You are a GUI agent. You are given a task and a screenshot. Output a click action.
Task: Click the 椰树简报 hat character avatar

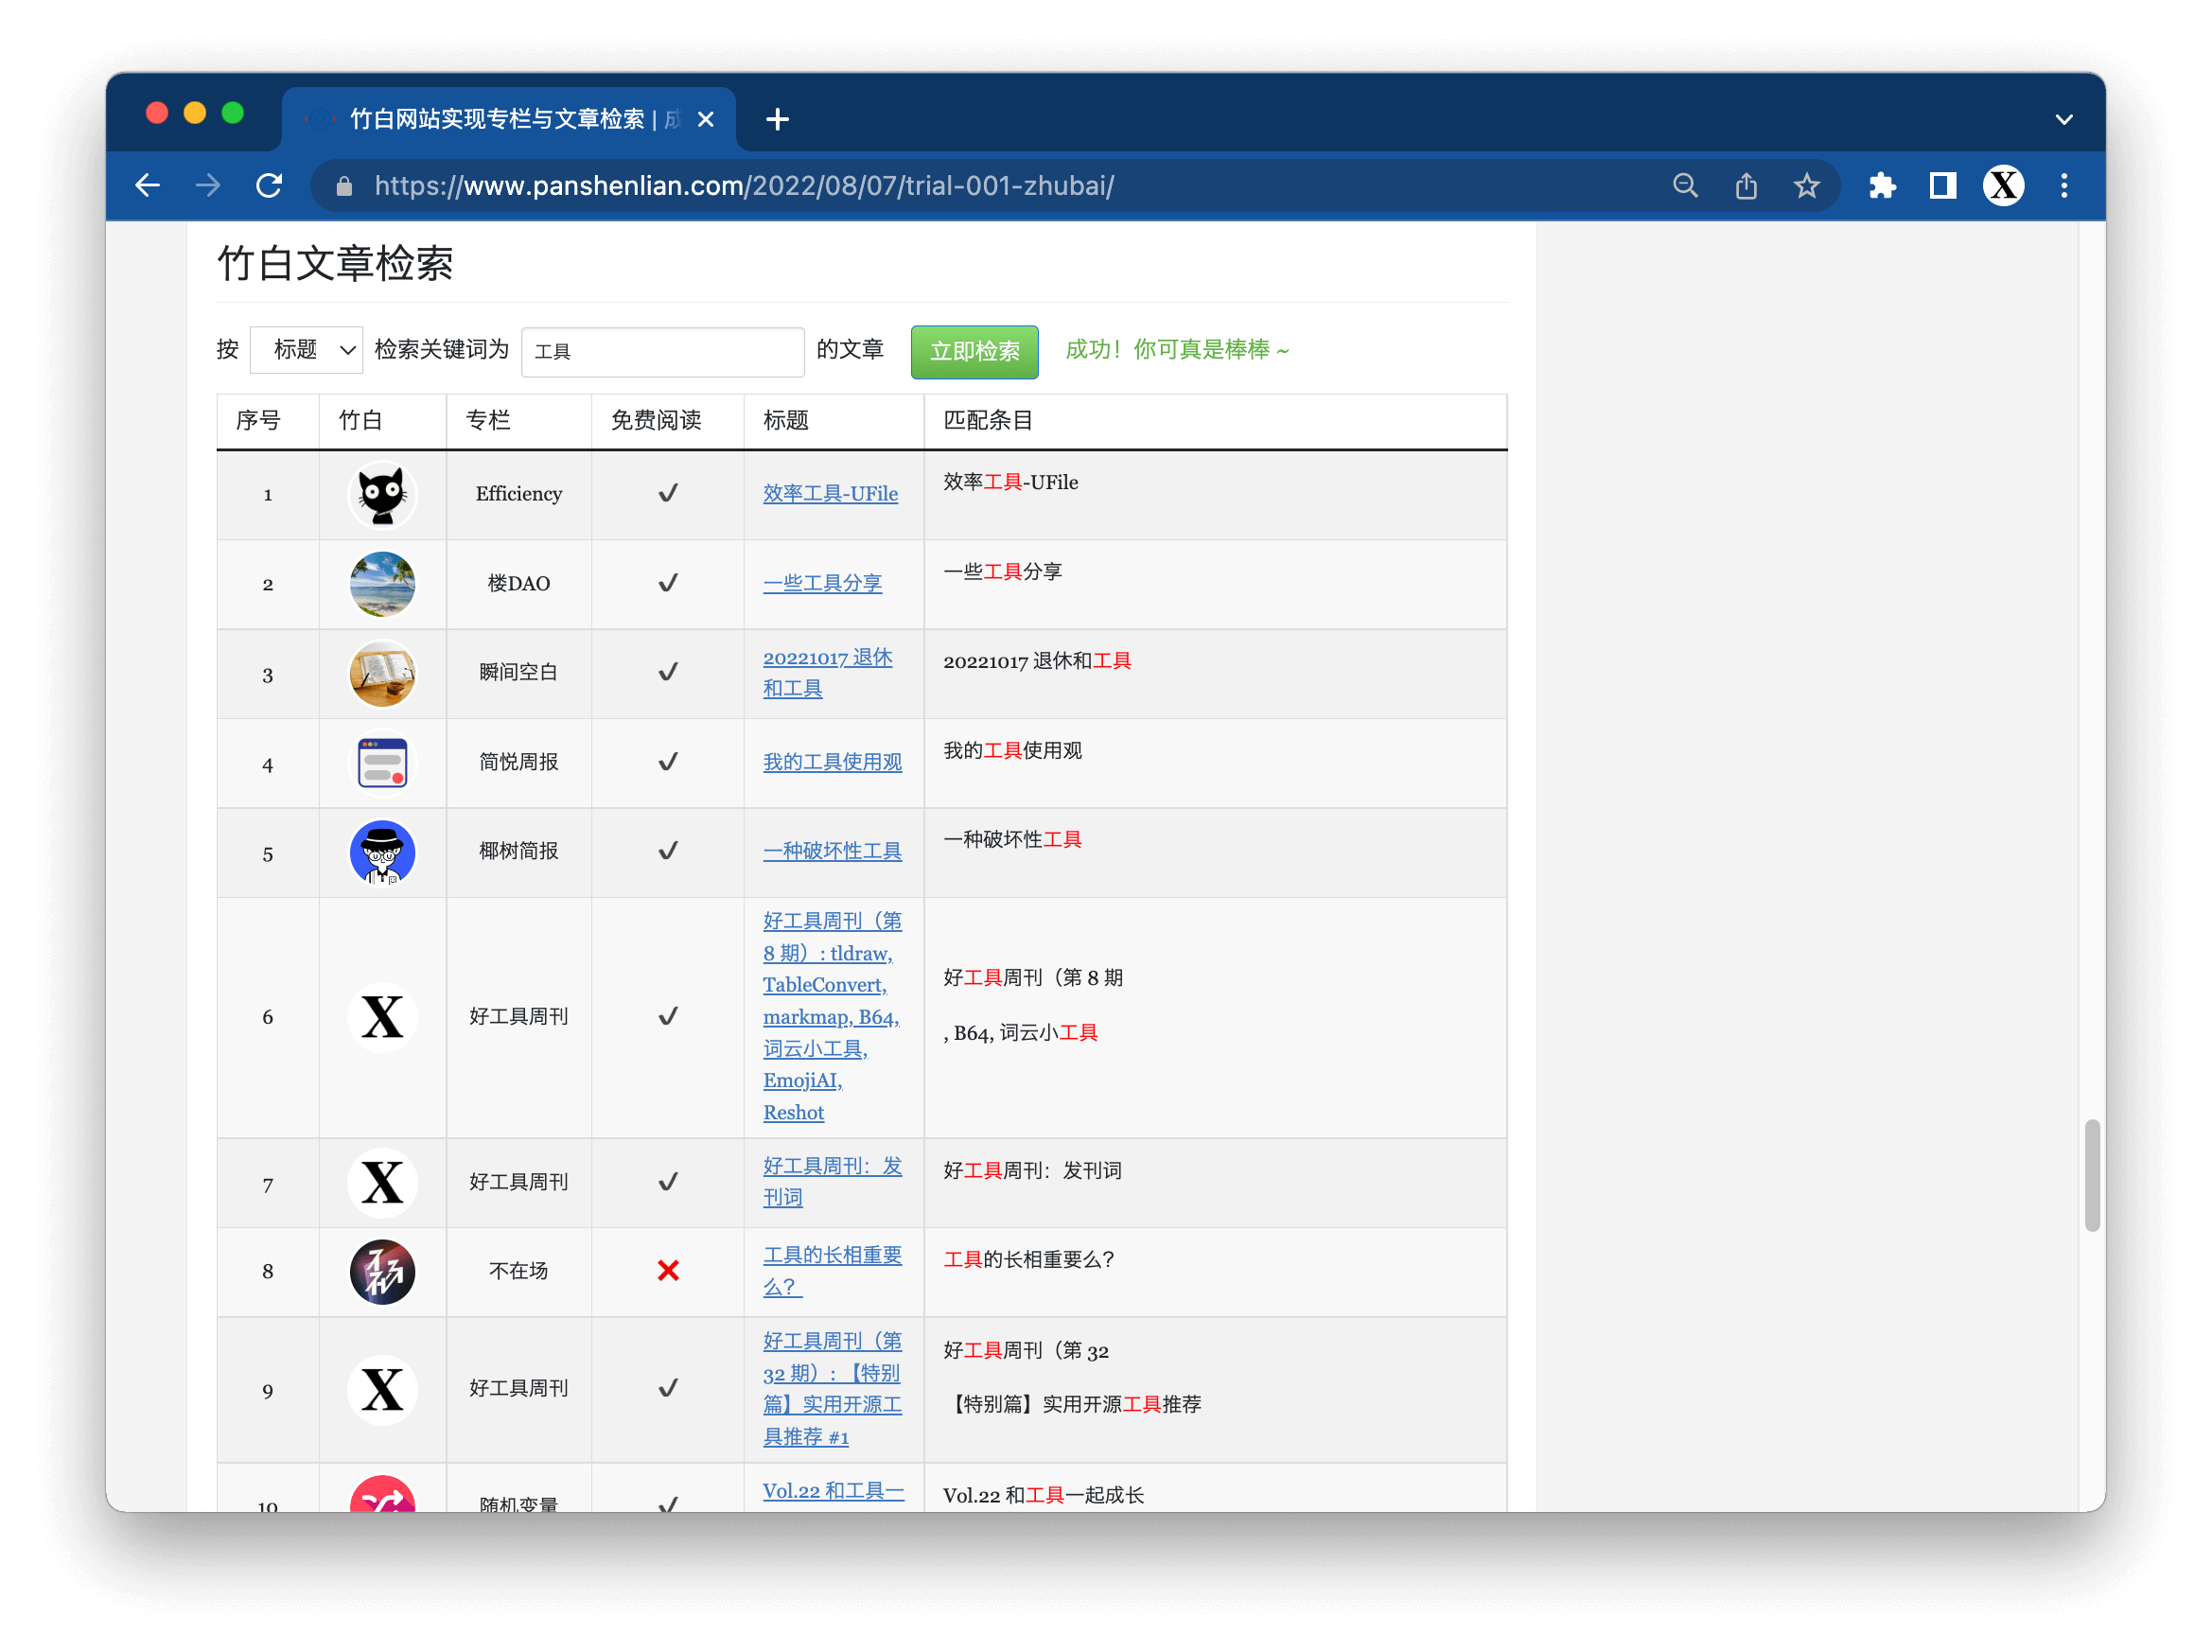tap(382, 852)
